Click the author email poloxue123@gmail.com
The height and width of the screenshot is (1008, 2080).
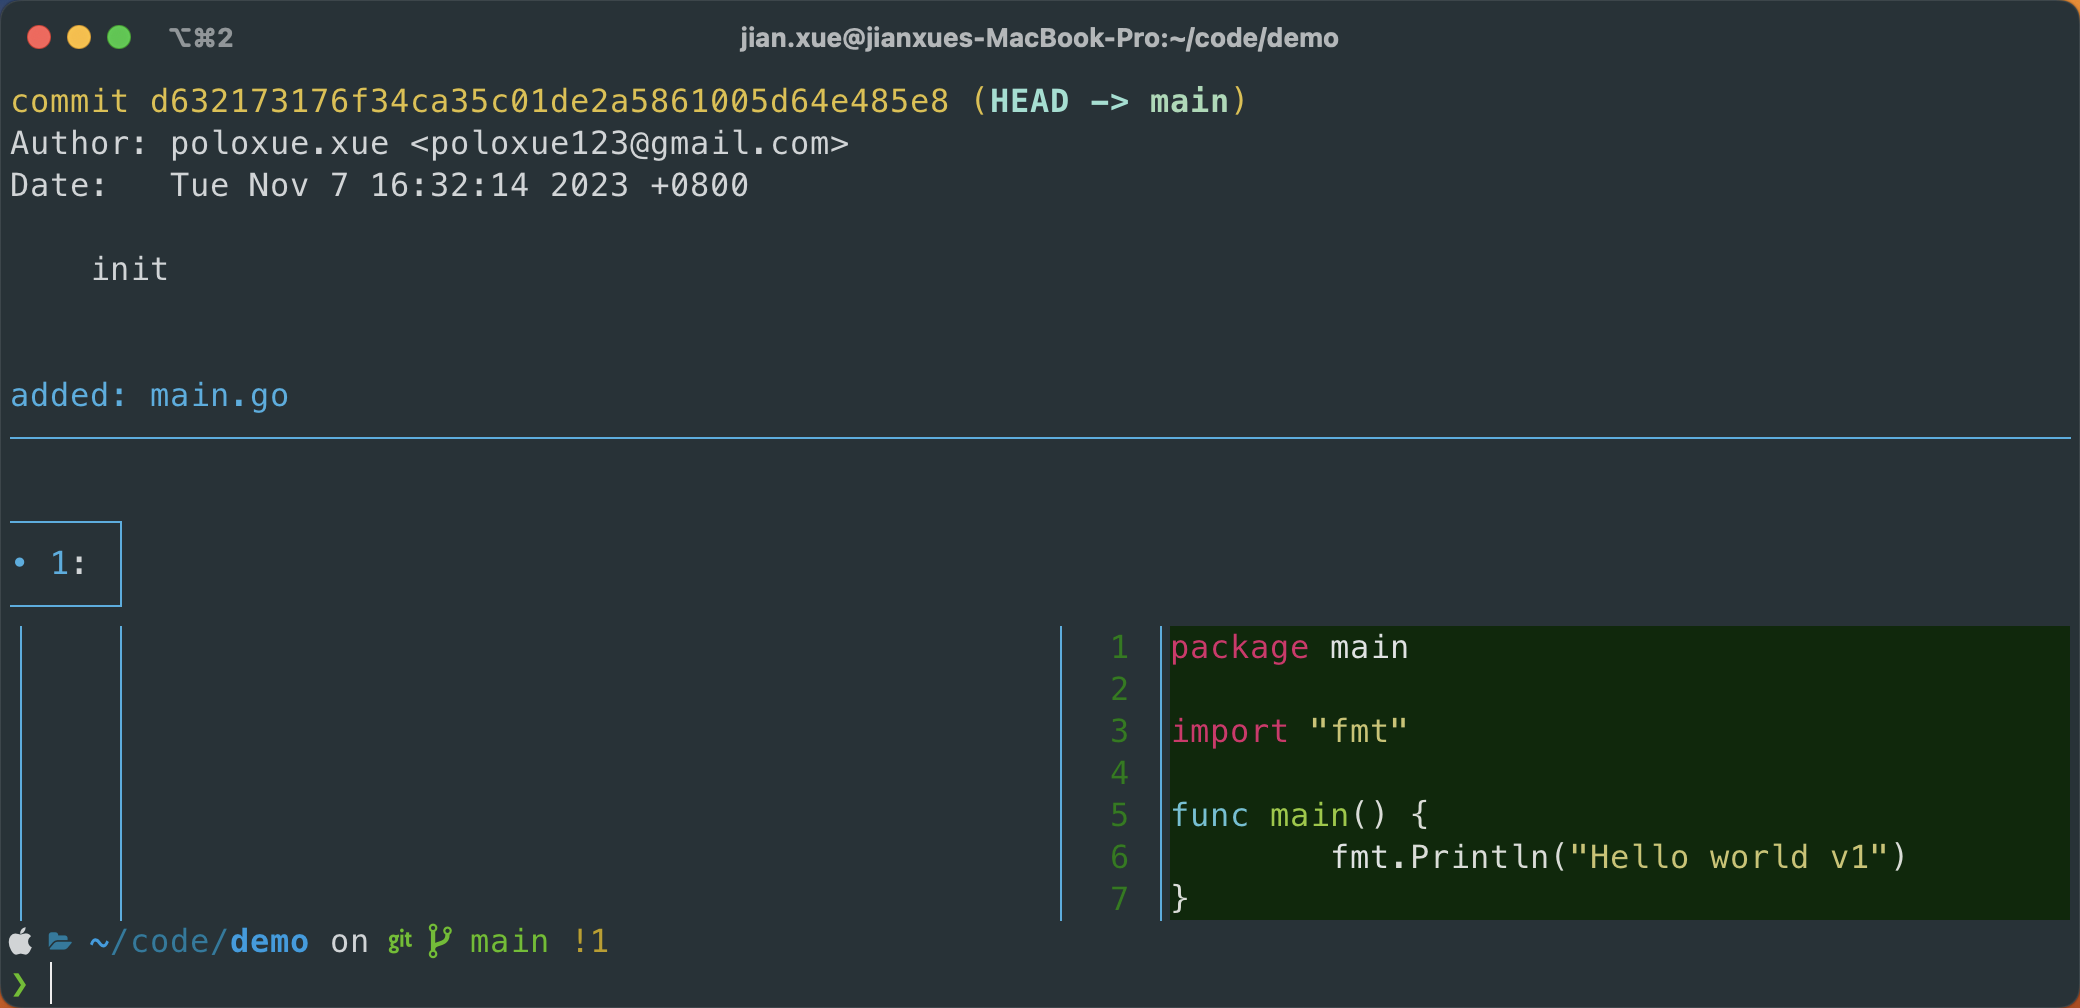coord(629,143)
